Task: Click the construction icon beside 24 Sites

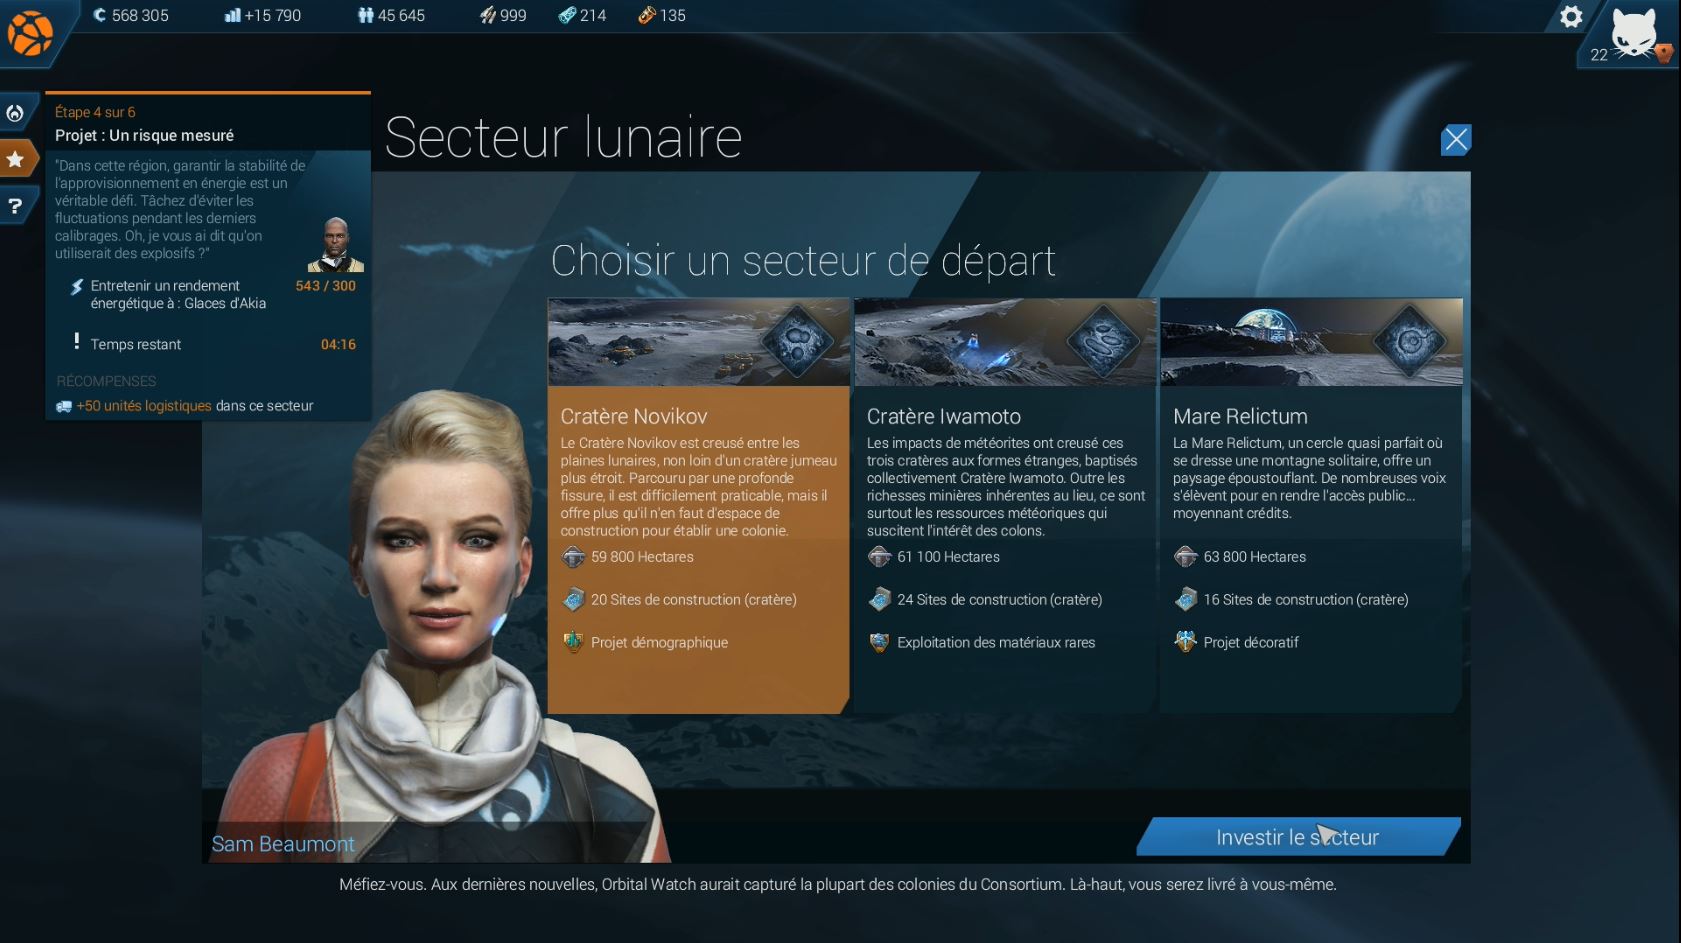Action: [879, 600]
